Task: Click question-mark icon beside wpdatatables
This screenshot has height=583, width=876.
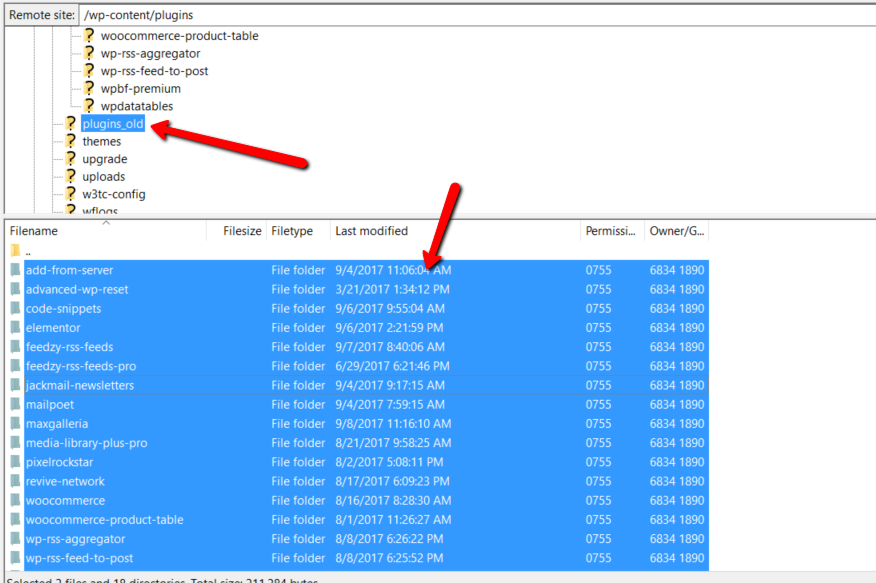Action: (x=89, y=106)
